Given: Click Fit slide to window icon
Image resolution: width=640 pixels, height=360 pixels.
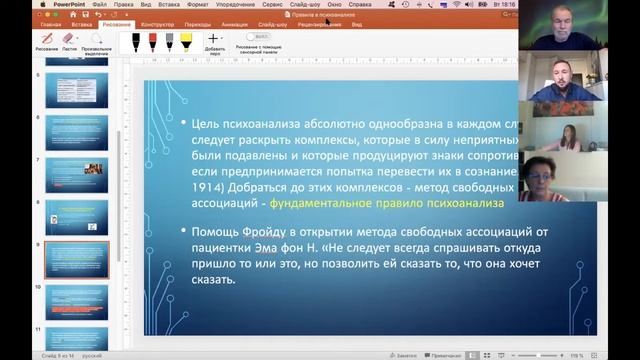Looking at the screenshot, I should click(594, 356).
